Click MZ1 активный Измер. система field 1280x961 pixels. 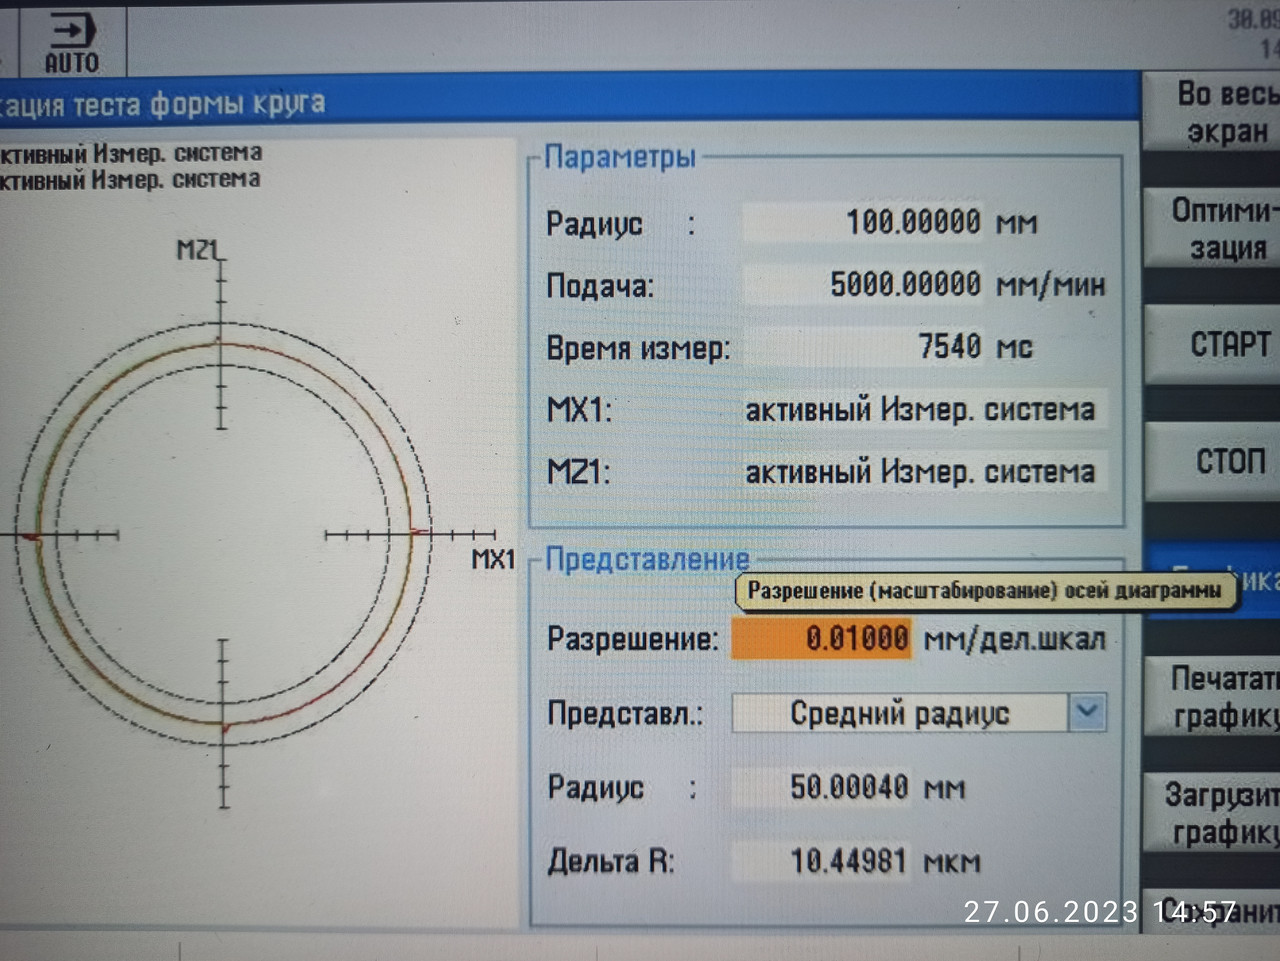924,471
